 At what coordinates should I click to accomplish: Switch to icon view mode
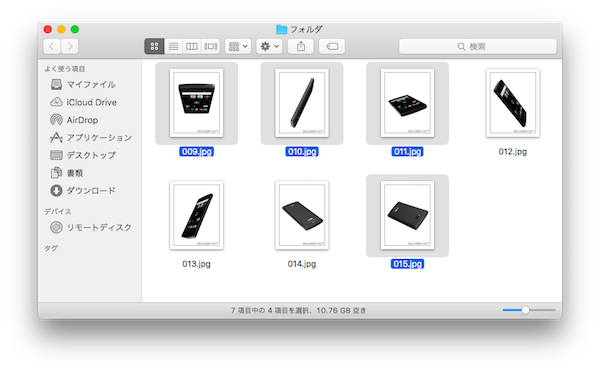[154, 46]
